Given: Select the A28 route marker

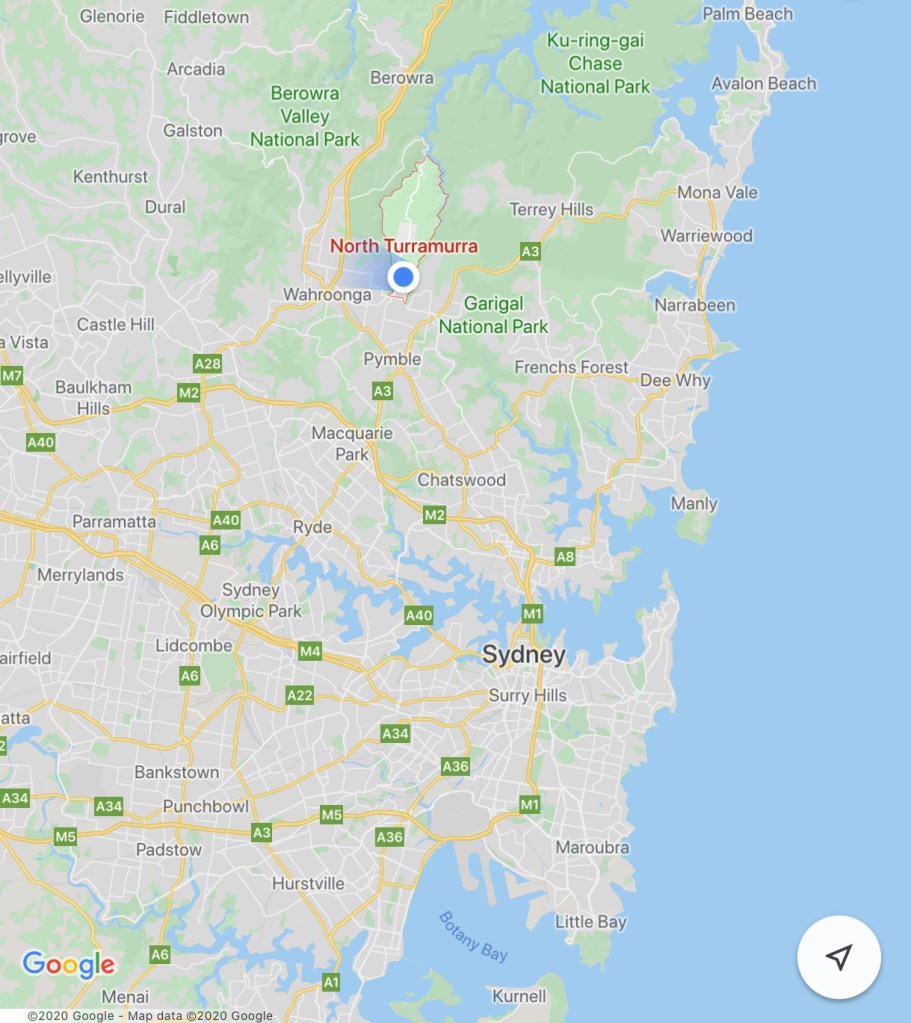Looking at the screenshot, I should 208,363.
